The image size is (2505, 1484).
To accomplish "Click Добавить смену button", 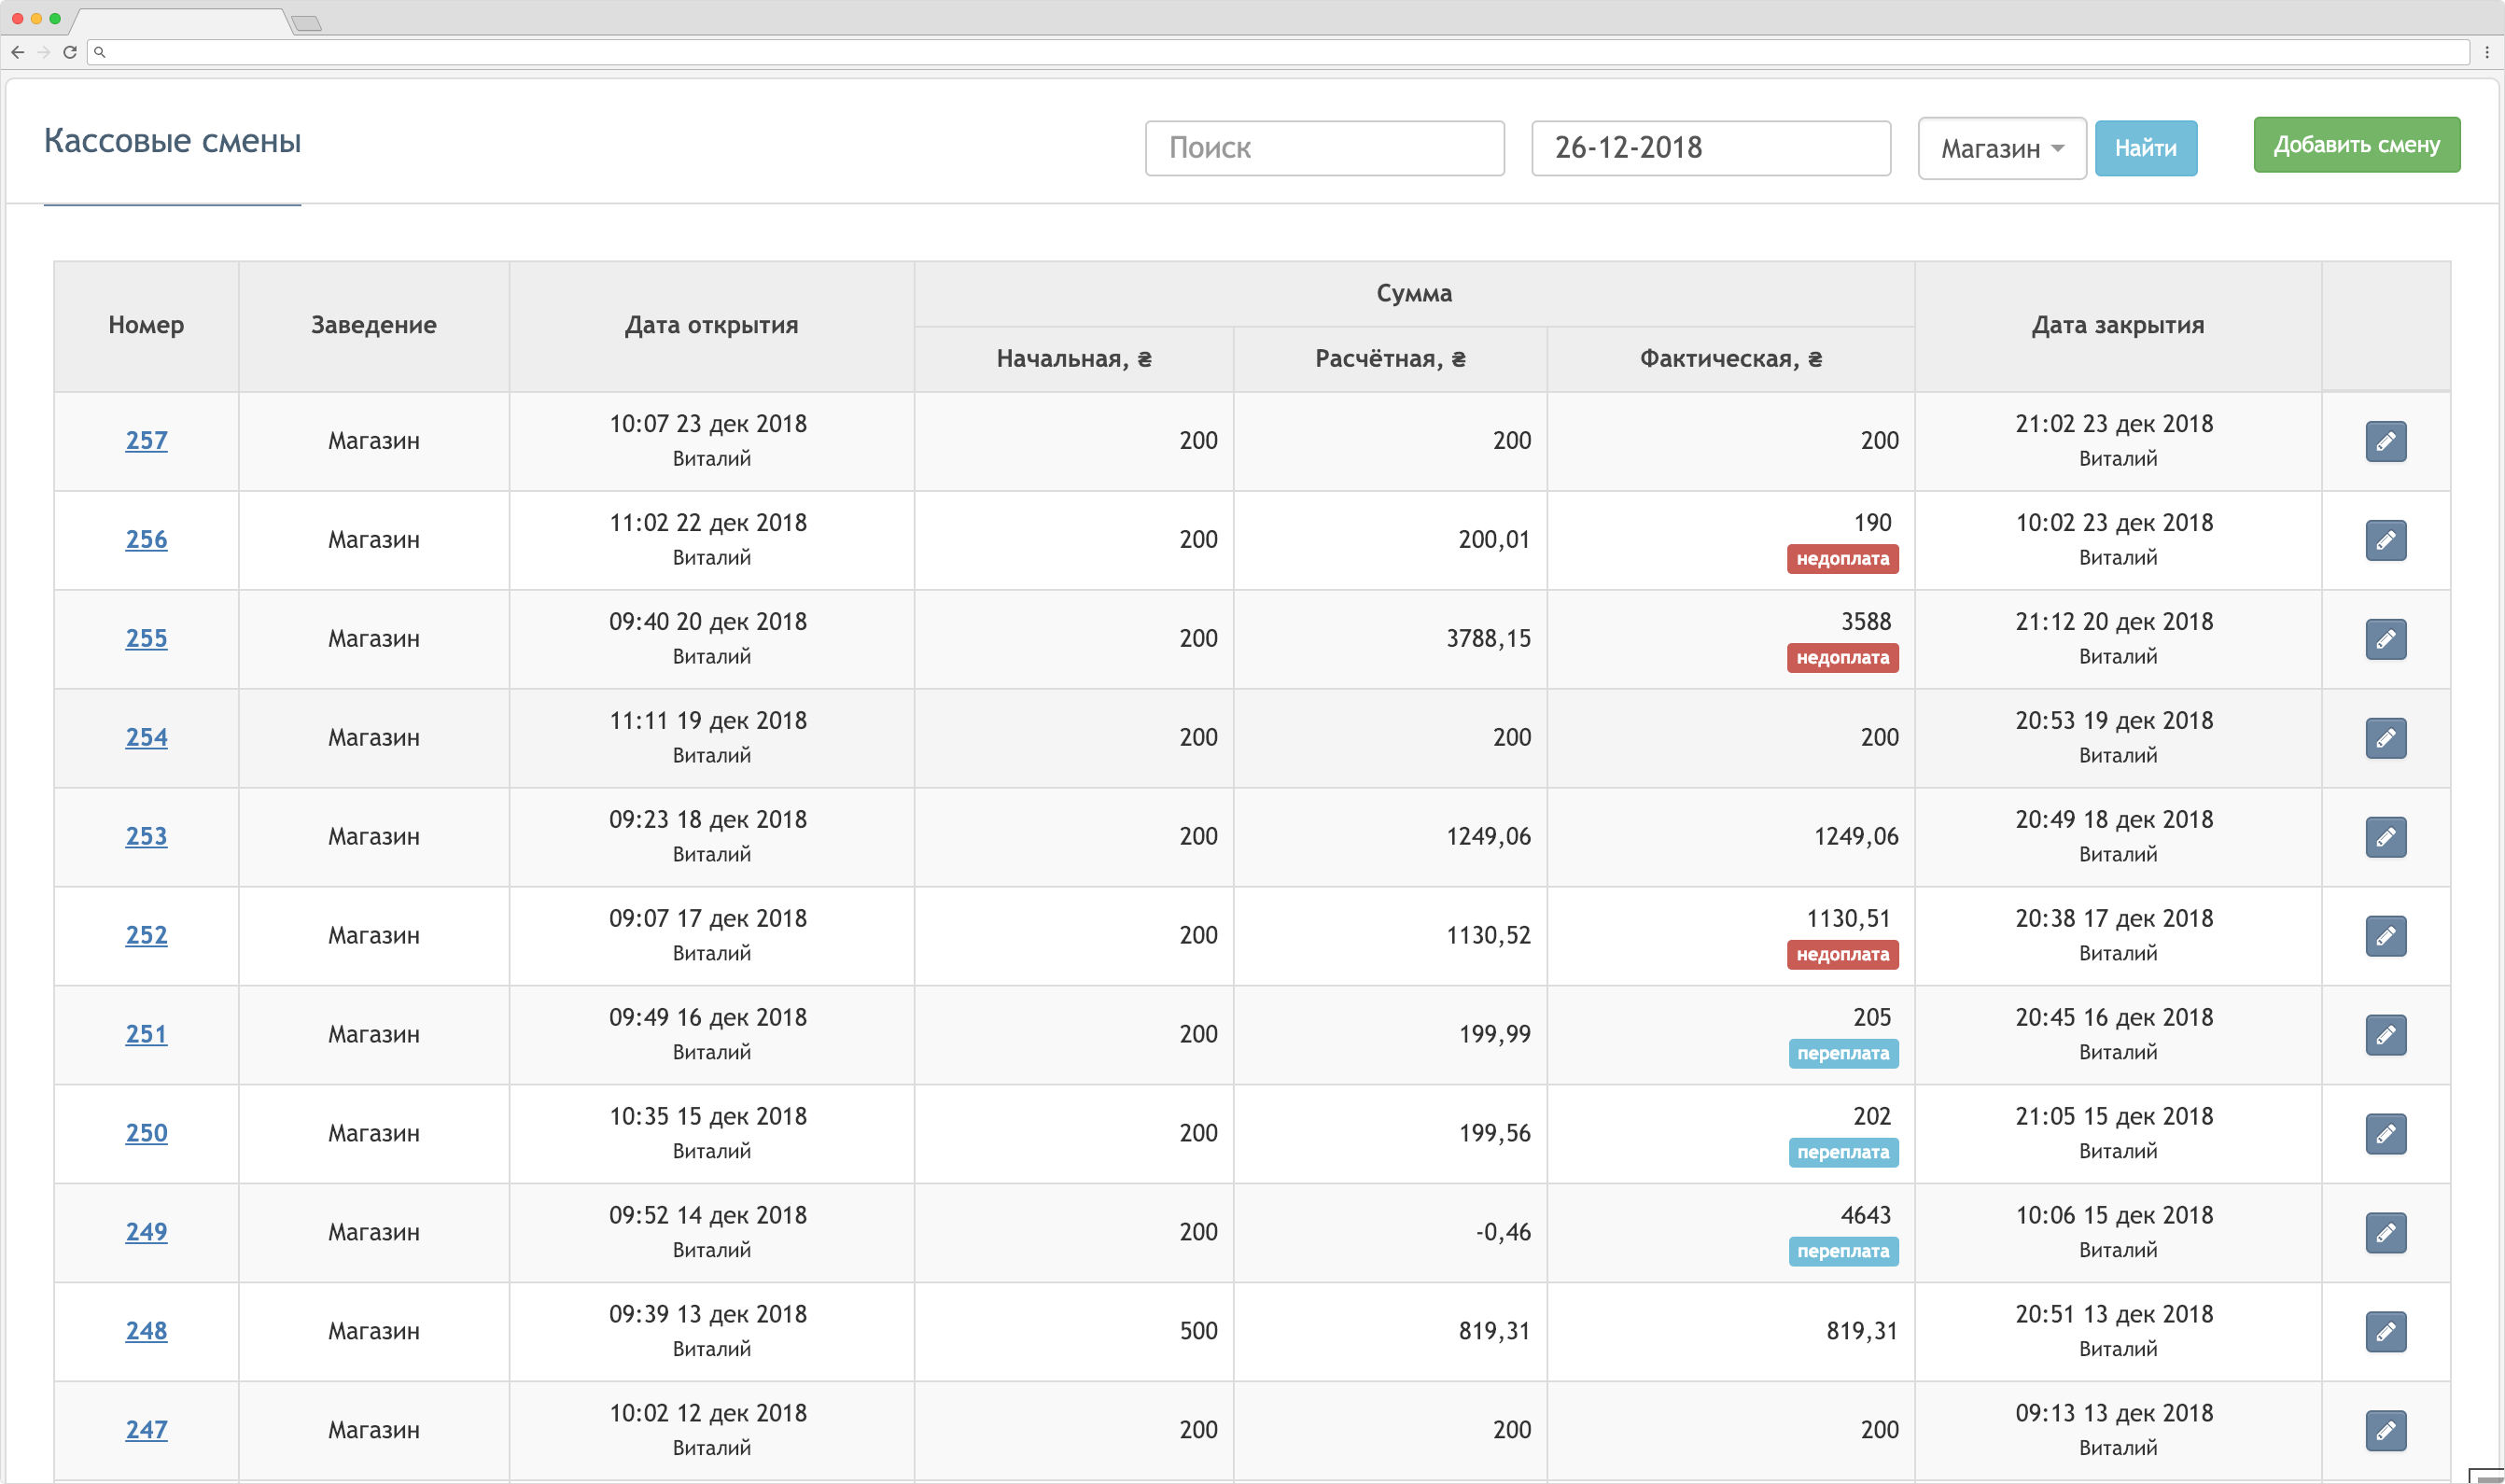I will 2356,145.
